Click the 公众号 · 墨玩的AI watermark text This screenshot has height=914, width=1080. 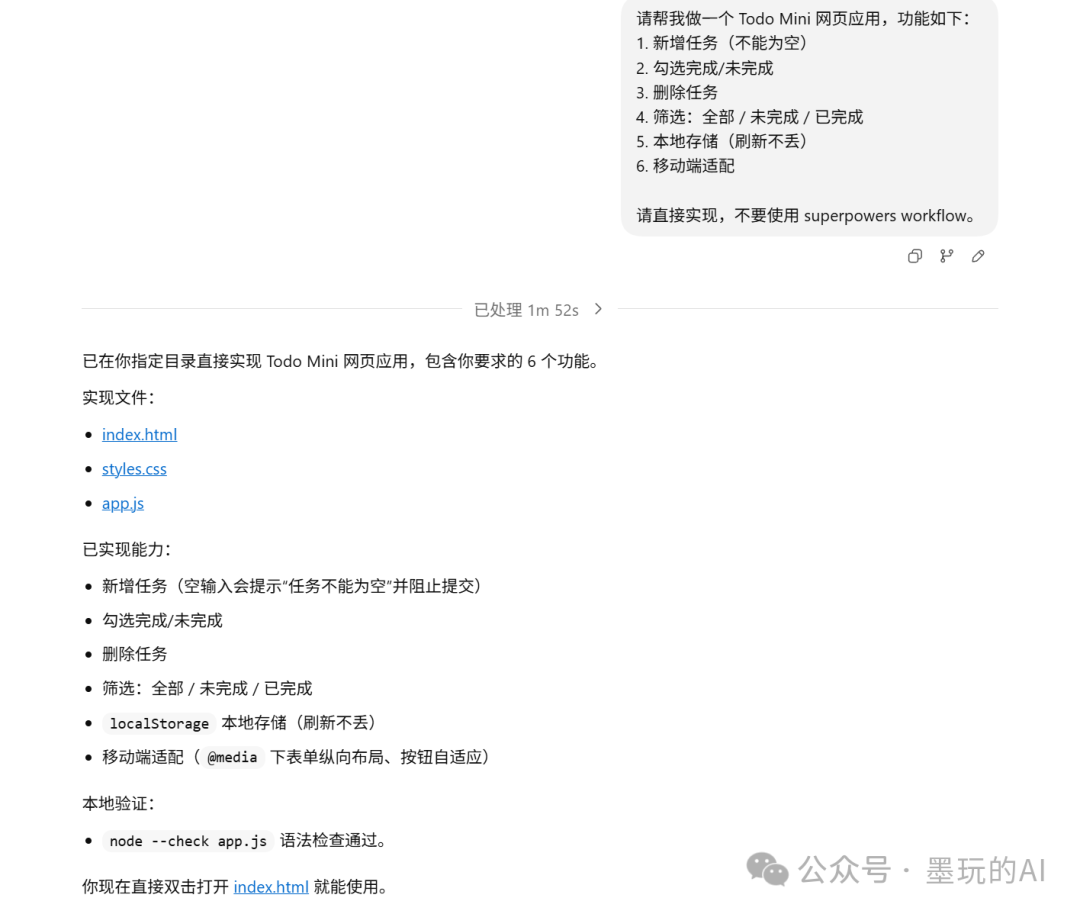point(920,870)
